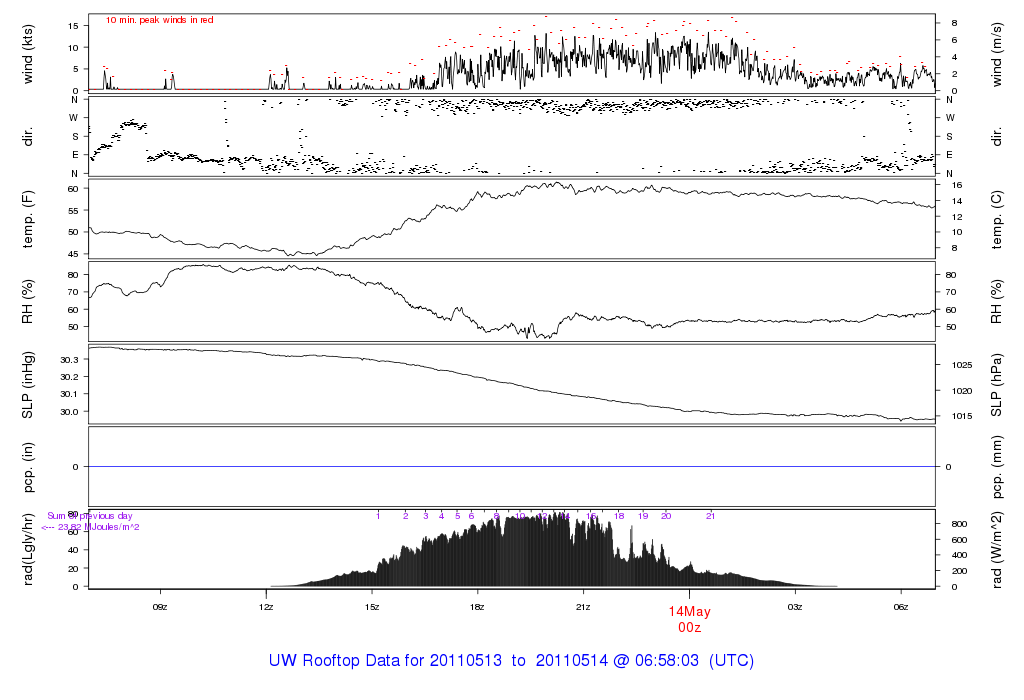Click the 800 W/m^2 tick value
This screenshot has width=1024, height=700.
coord(959,524)
